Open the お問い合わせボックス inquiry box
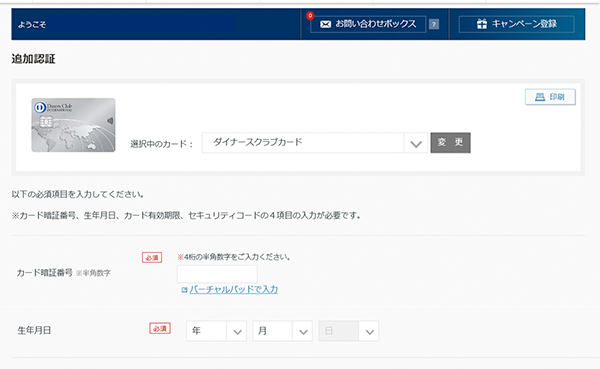The height and width of the screenshot is (369, 600). pos(368,24)
